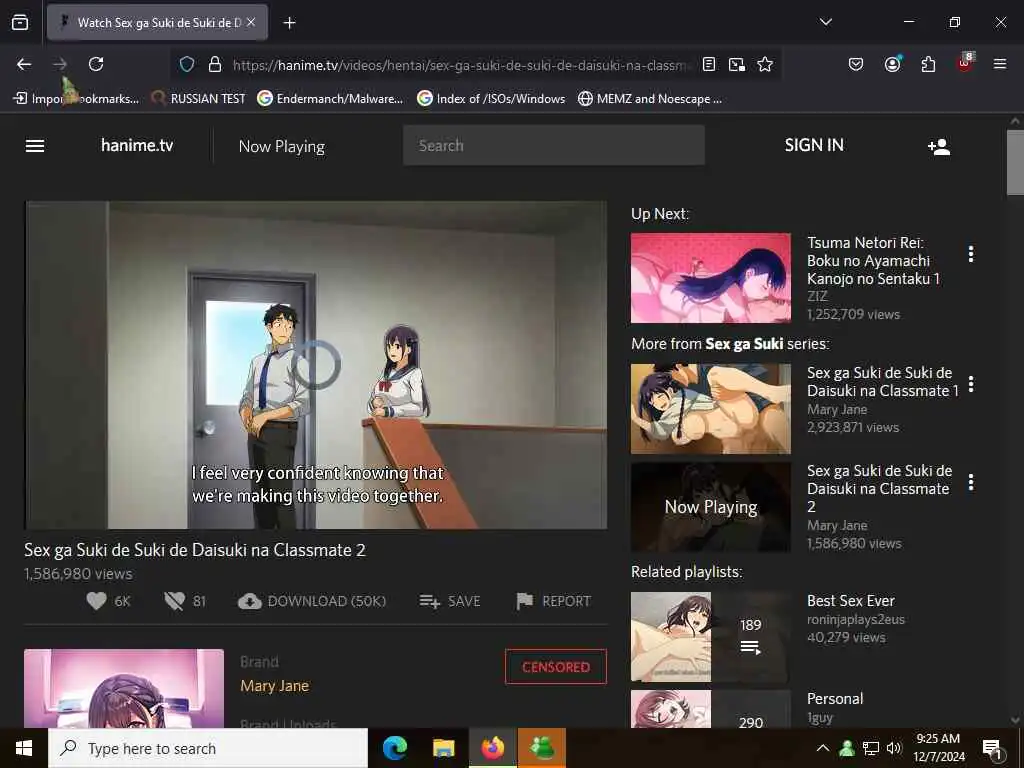Click DOWNLOAD (50K) button

pyautogui.click(x=312, y=601)
